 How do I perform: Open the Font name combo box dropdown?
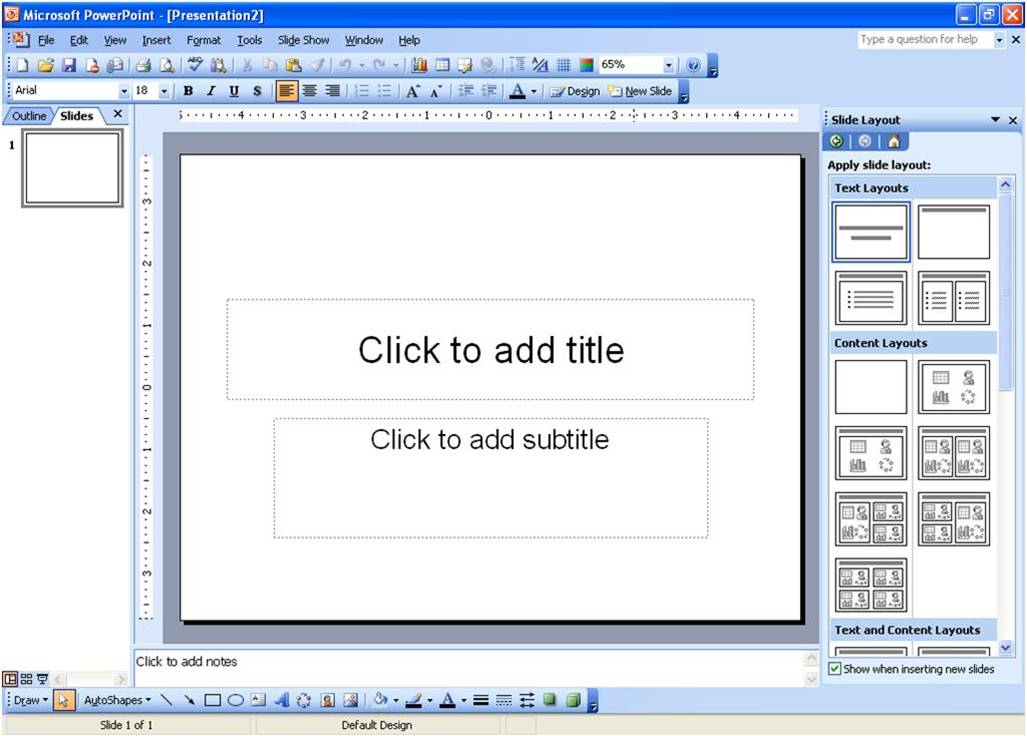tap(124, 91)
